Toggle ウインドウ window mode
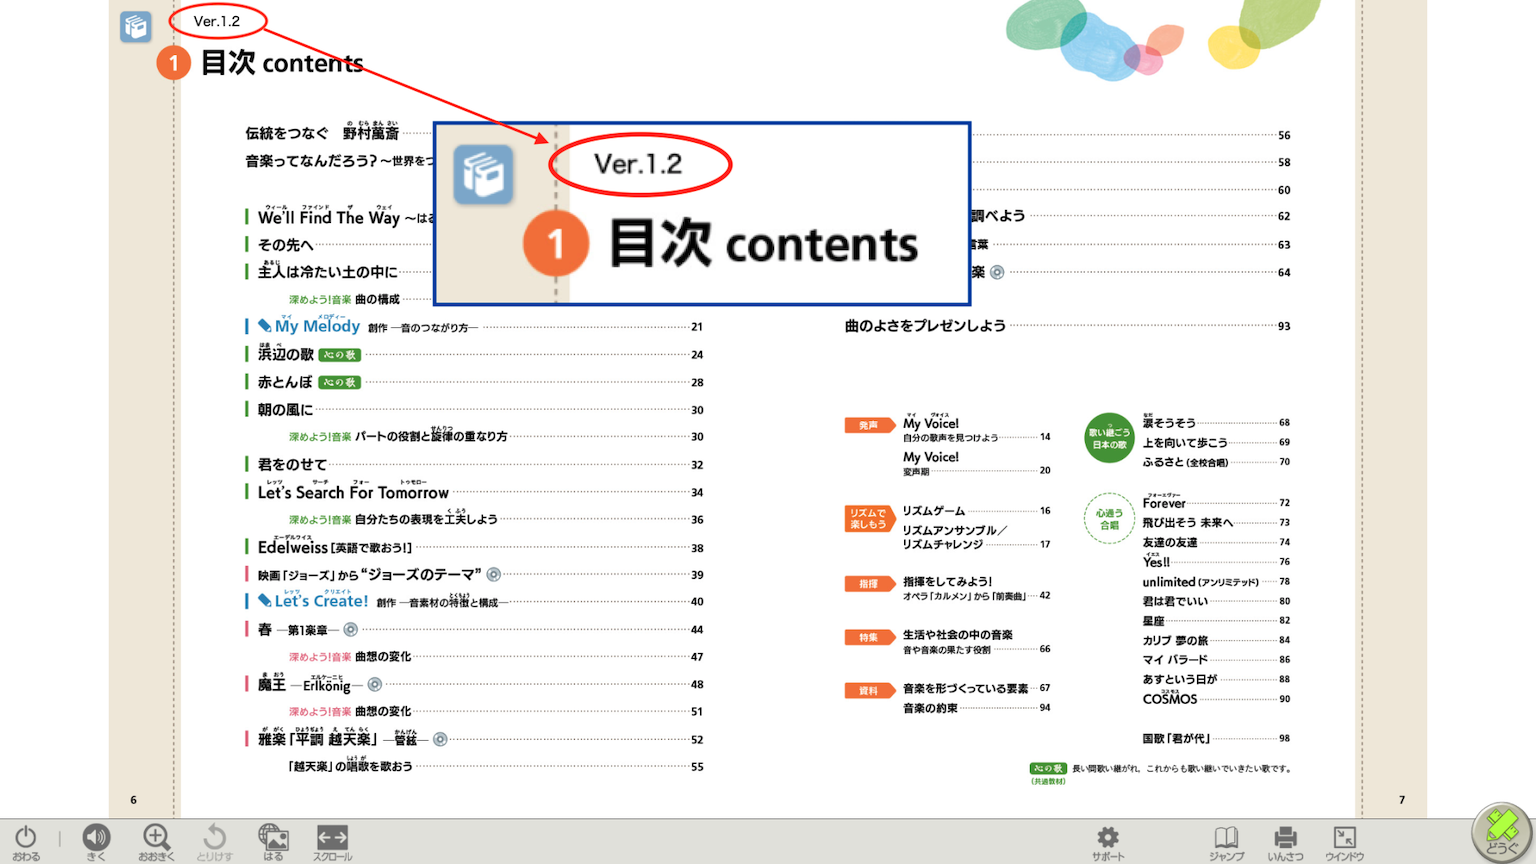1536x864 pixels. point(1344,840)
